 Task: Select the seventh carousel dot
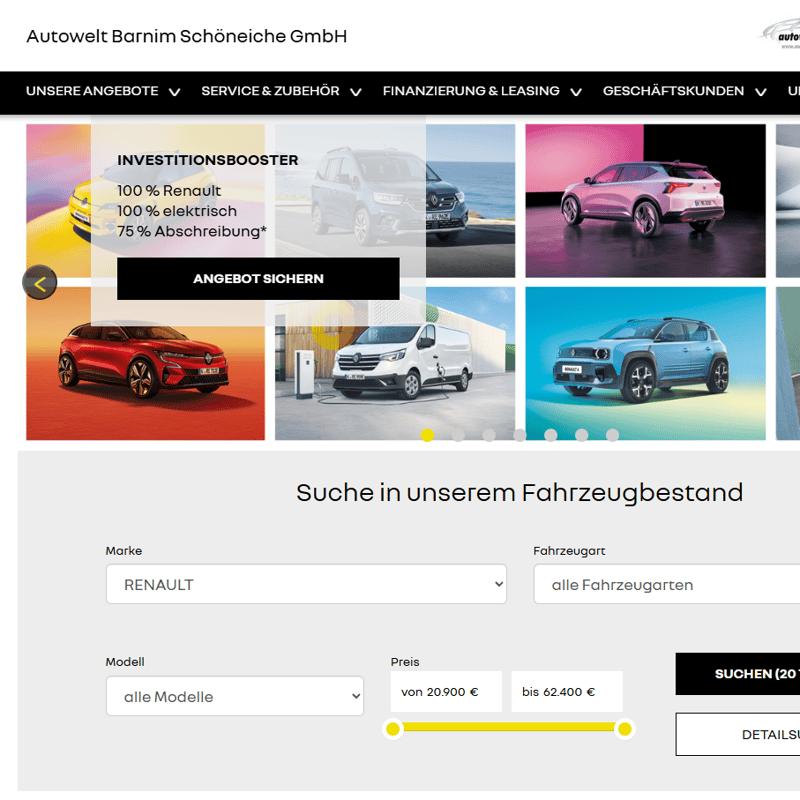click(612, 435)
